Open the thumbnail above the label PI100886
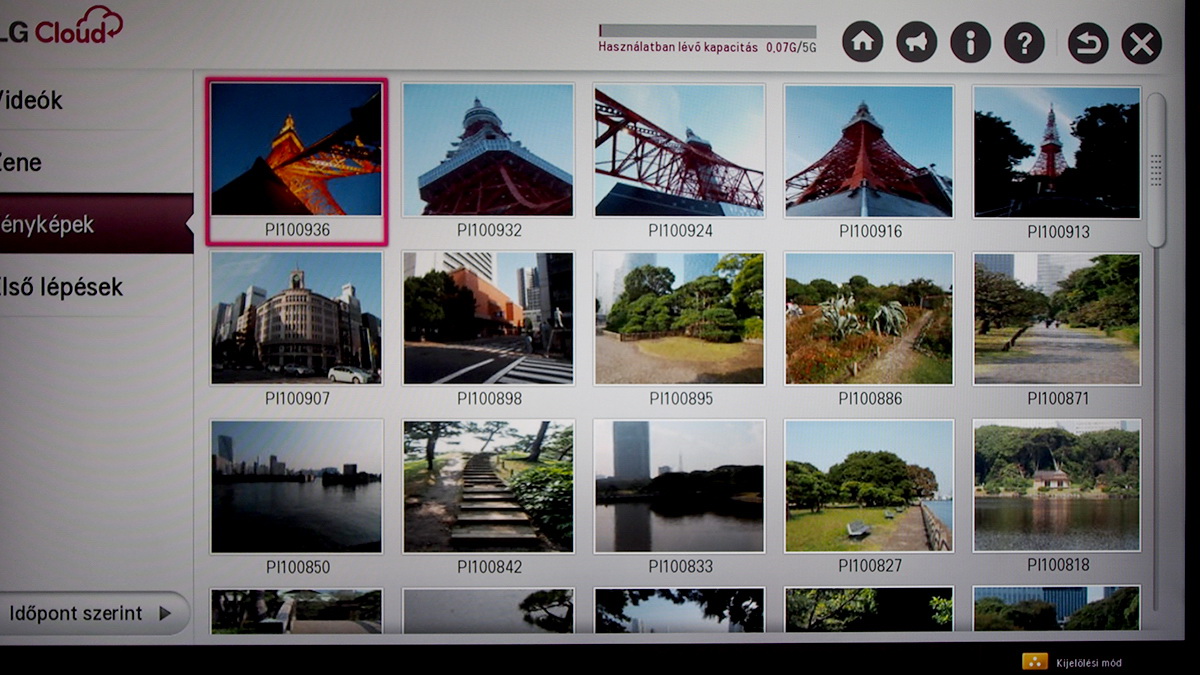 click(x=869, y=318)
